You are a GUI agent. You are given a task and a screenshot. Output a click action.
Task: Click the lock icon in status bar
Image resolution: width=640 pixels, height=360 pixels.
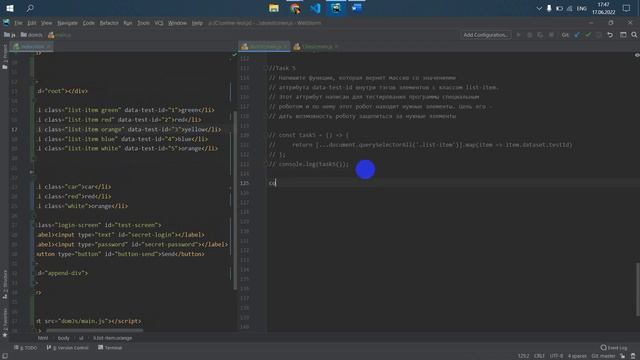point(622,356)
